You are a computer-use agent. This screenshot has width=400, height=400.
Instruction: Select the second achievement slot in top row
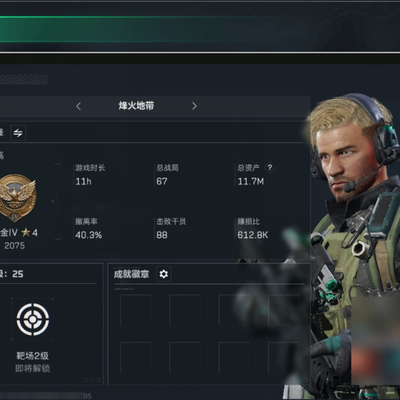[185, 310]
